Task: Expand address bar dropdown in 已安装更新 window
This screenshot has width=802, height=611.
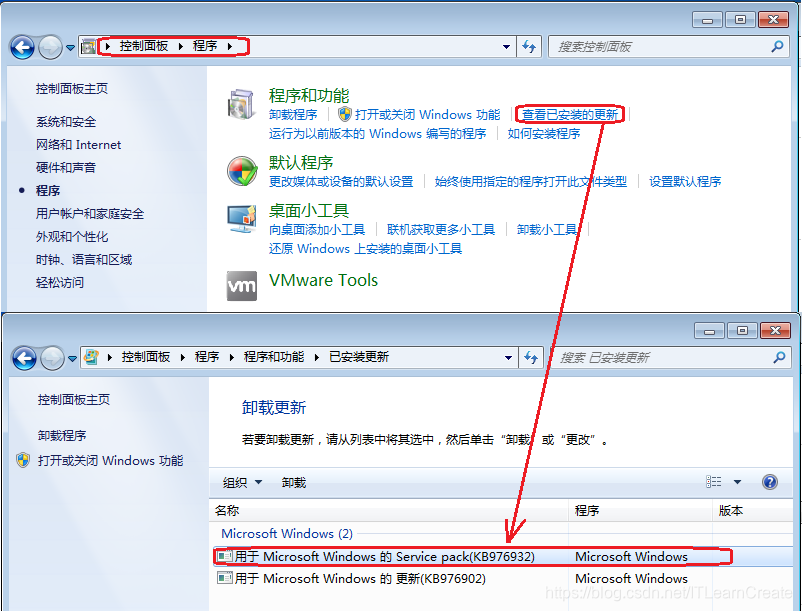Action: point(508,357)
